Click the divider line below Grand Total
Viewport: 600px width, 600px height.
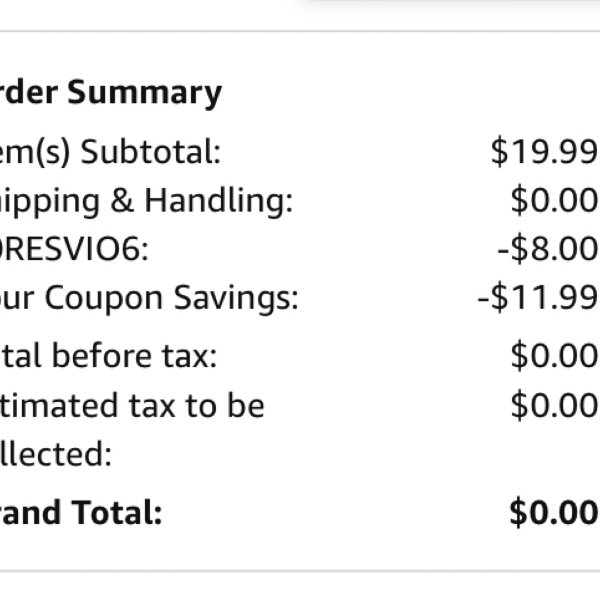coord(300,571)
